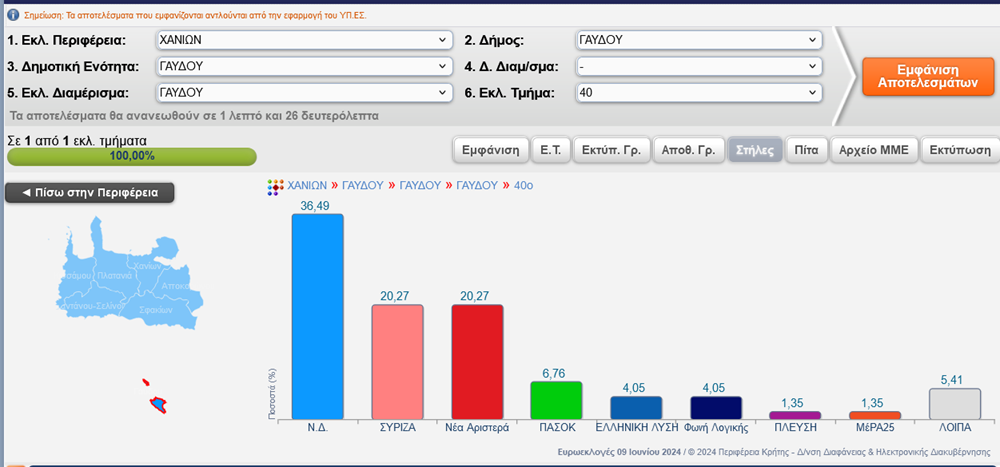This screenshot has width=1000, height=467.
Task: Open the Εκλ. Τμήμα dropdown
Action: 698,92
